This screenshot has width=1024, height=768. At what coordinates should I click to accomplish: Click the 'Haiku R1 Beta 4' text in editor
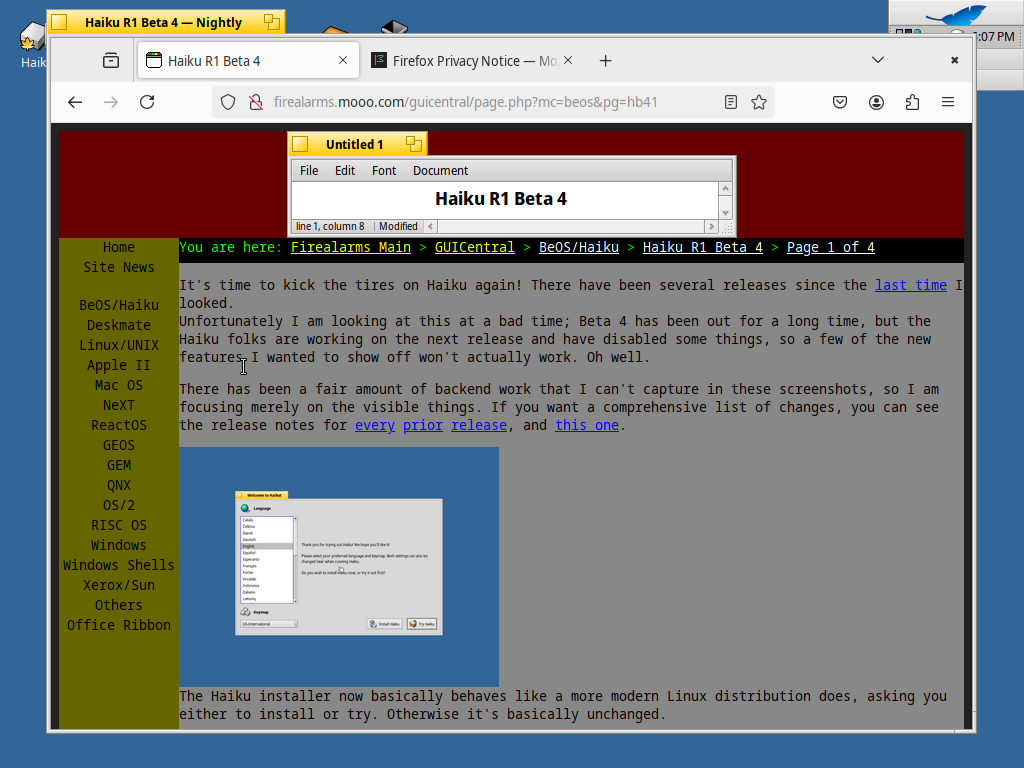click(x=501, y=199)
